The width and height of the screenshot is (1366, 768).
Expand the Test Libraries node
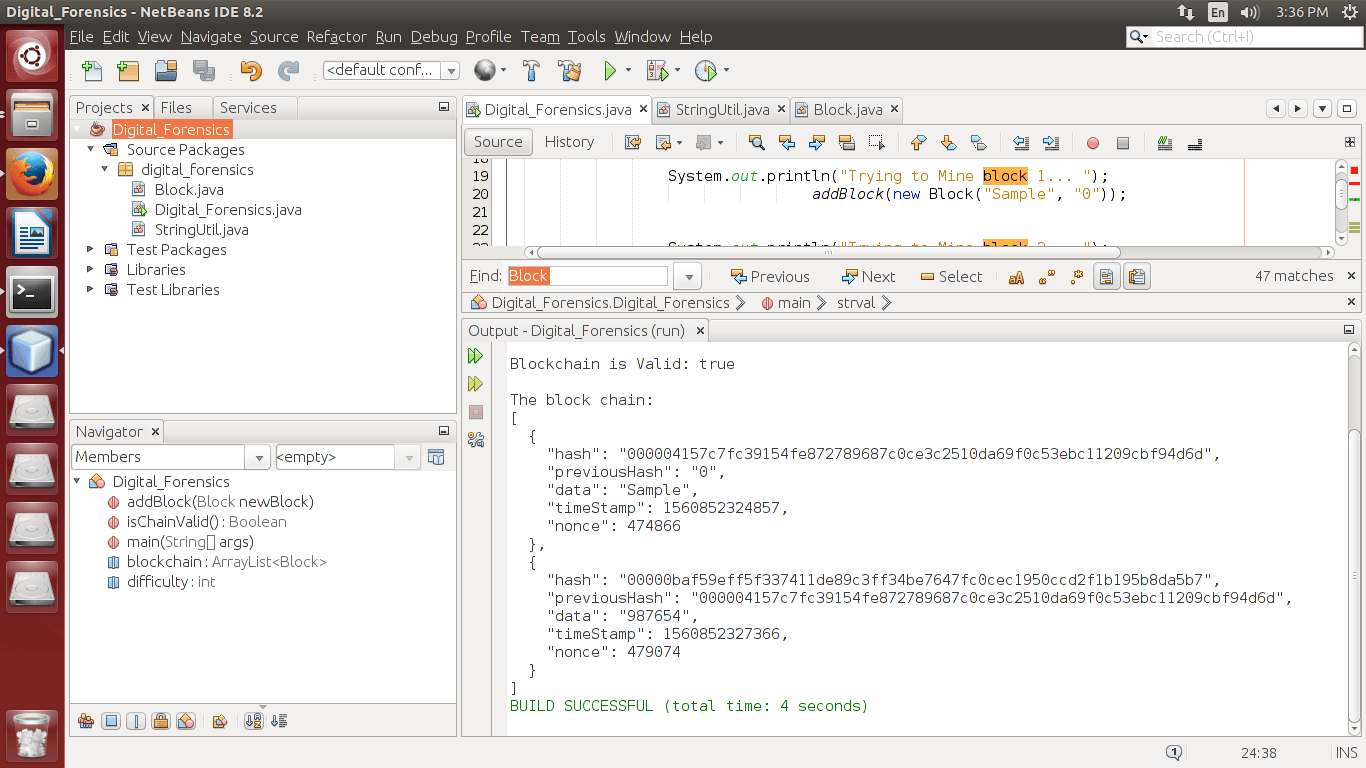(x=91, y=289)
